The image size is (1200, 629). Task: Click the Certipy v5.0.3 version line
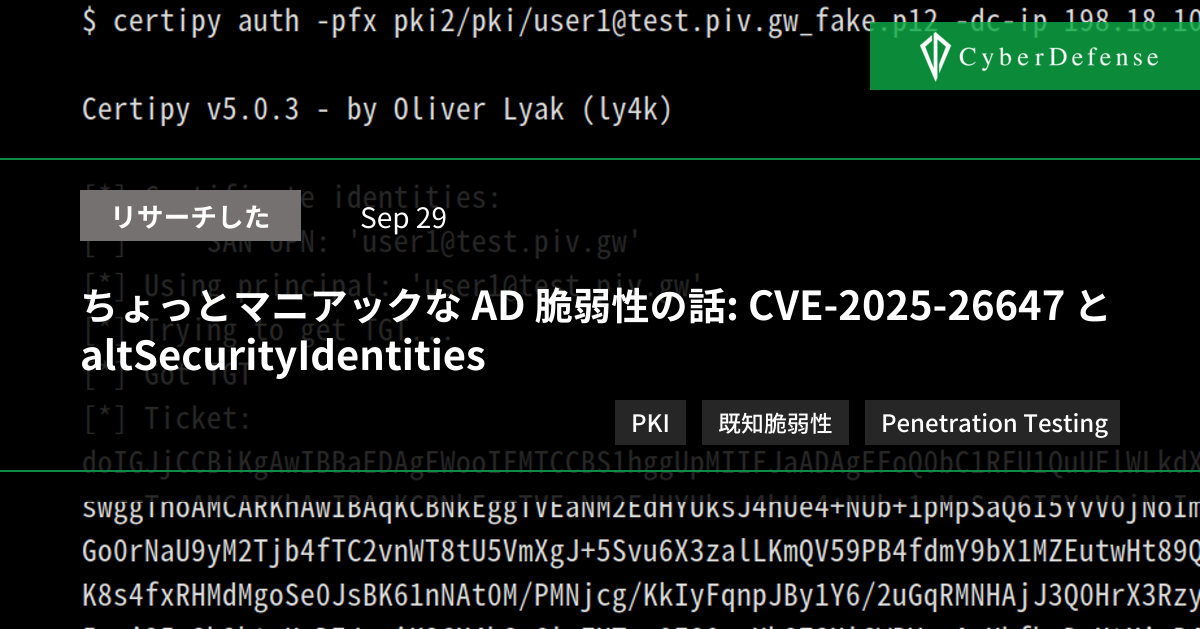[x=377, y=109]
